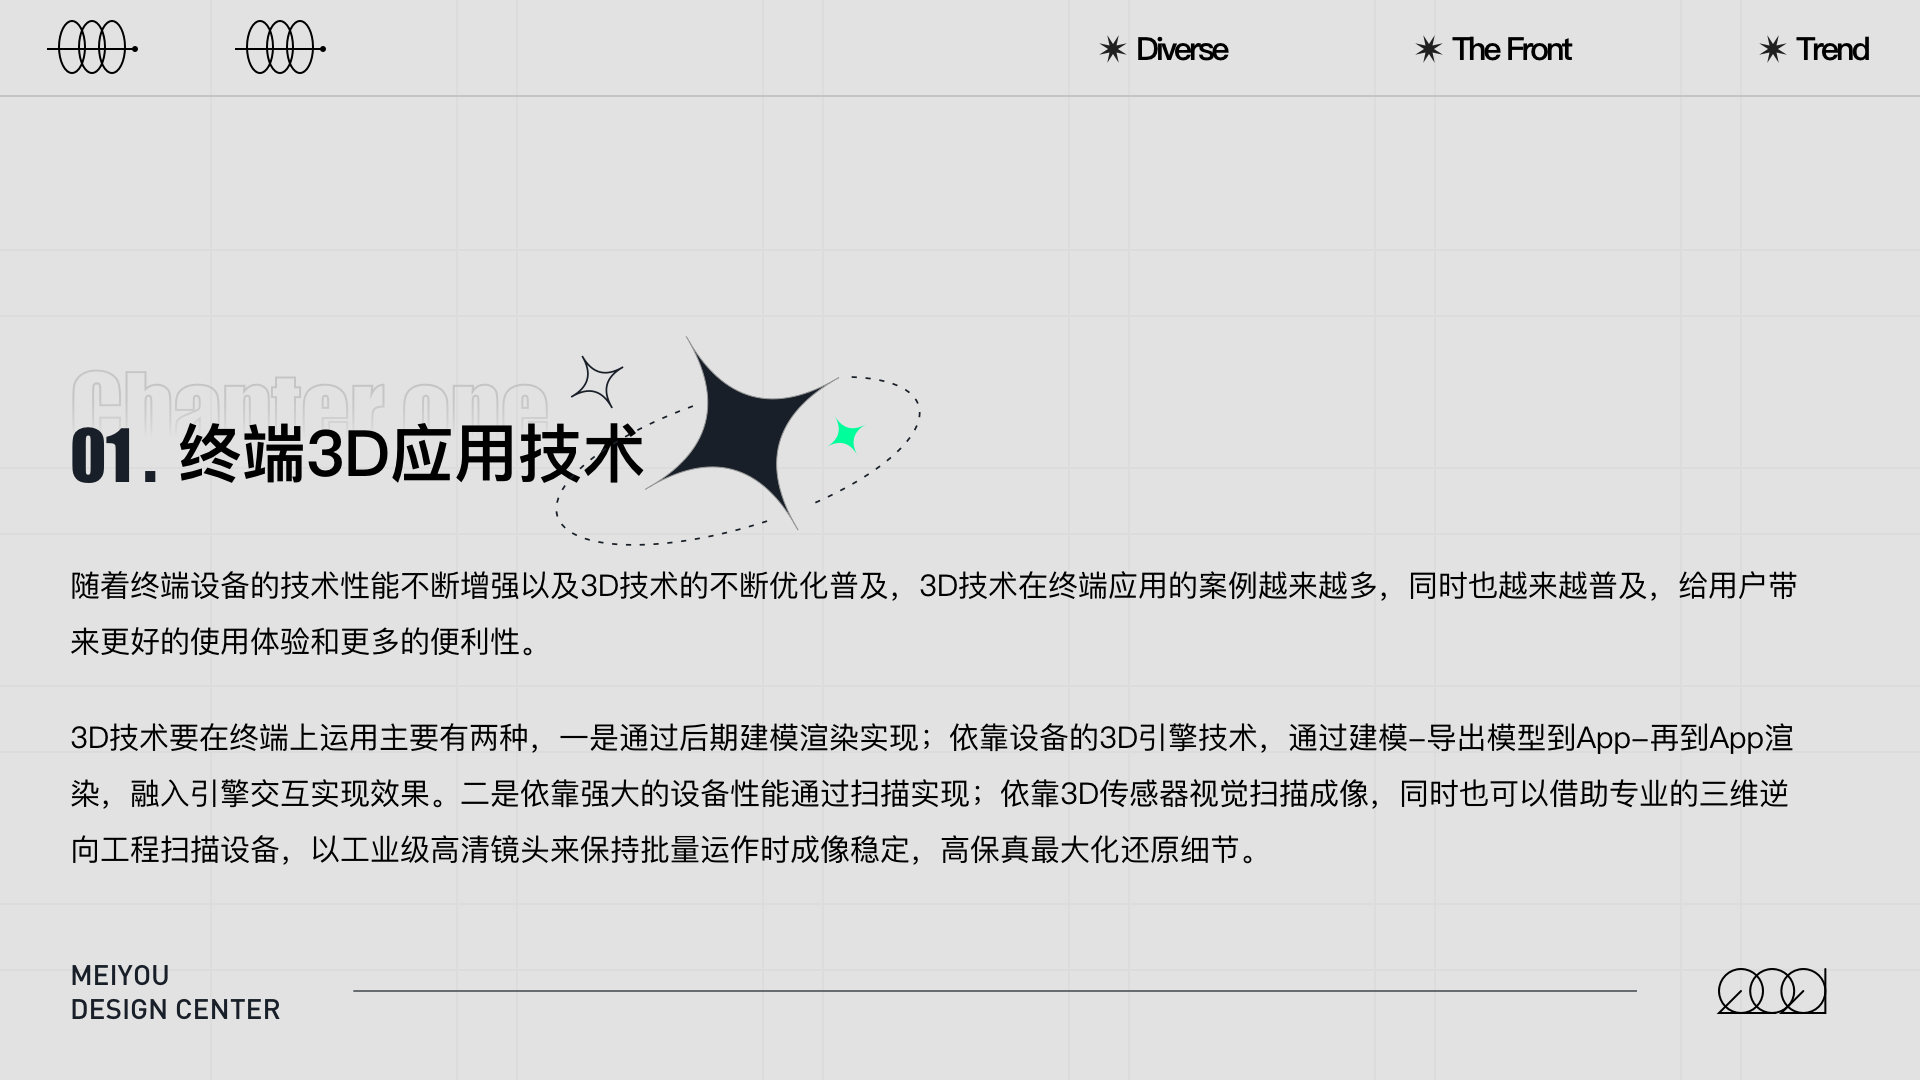This screenshot has width=1920, height=1080.
Task: Open the Diverse header item
Action: pyautogui.click(x=1181, y=49)
